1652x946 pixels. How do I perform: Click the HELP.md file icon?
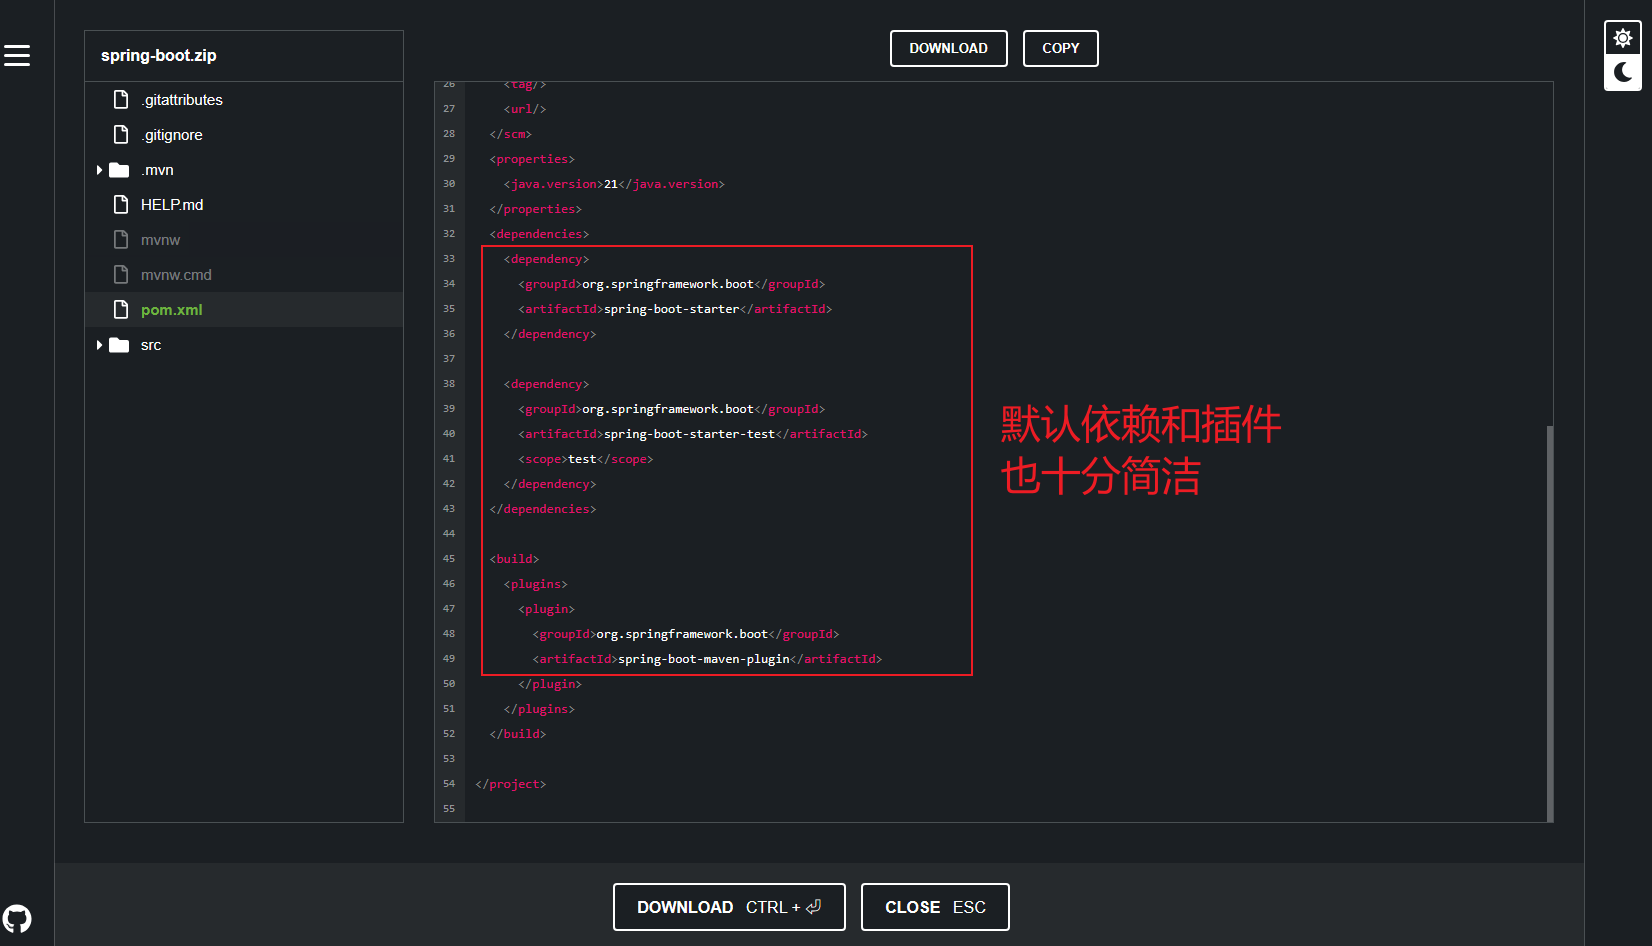pyautogui.click(x=121, y=205)
